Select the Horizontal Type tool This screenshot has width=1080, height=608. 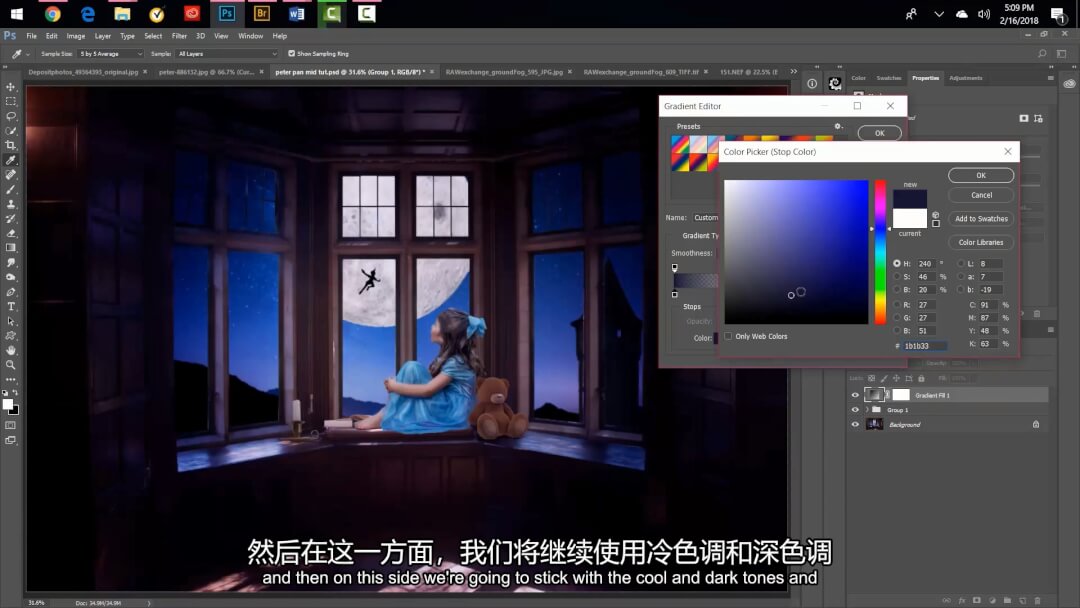pos(10,306)
